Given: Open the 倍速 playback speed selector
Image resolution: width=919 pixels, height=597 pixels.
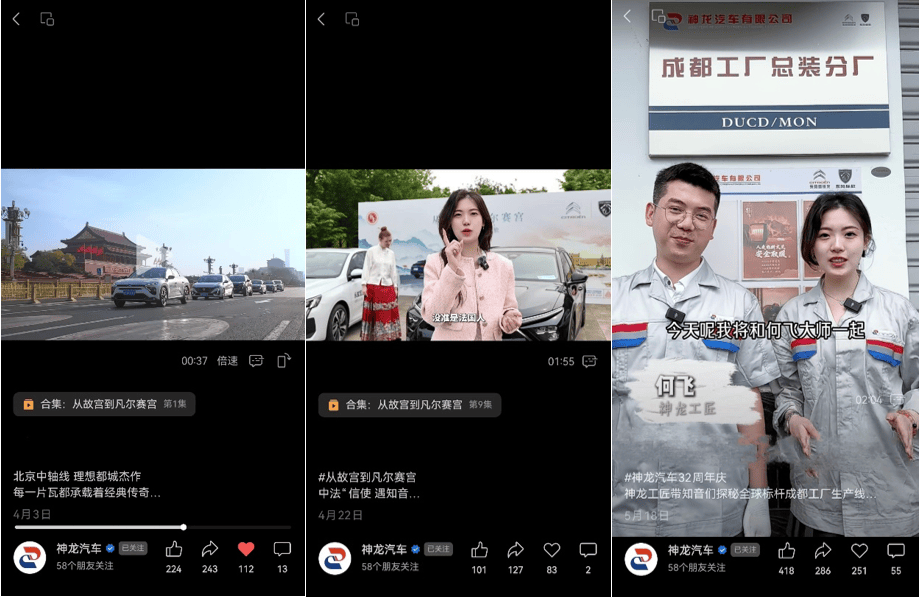Looking at the screenshot, I should [227, 361].
